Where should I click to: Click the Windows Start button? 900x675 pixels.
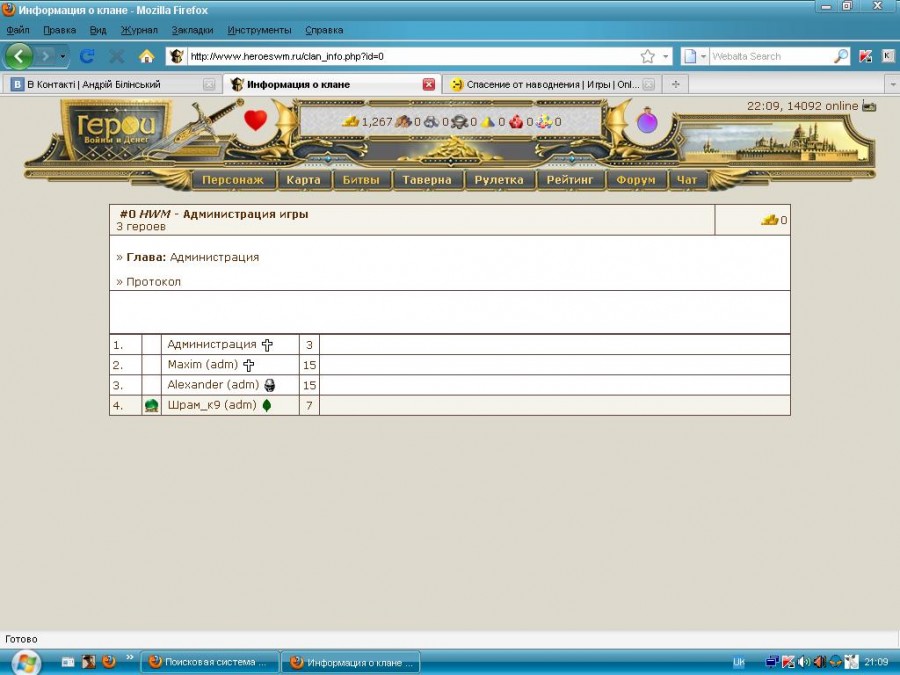click(x=26, y=662)
